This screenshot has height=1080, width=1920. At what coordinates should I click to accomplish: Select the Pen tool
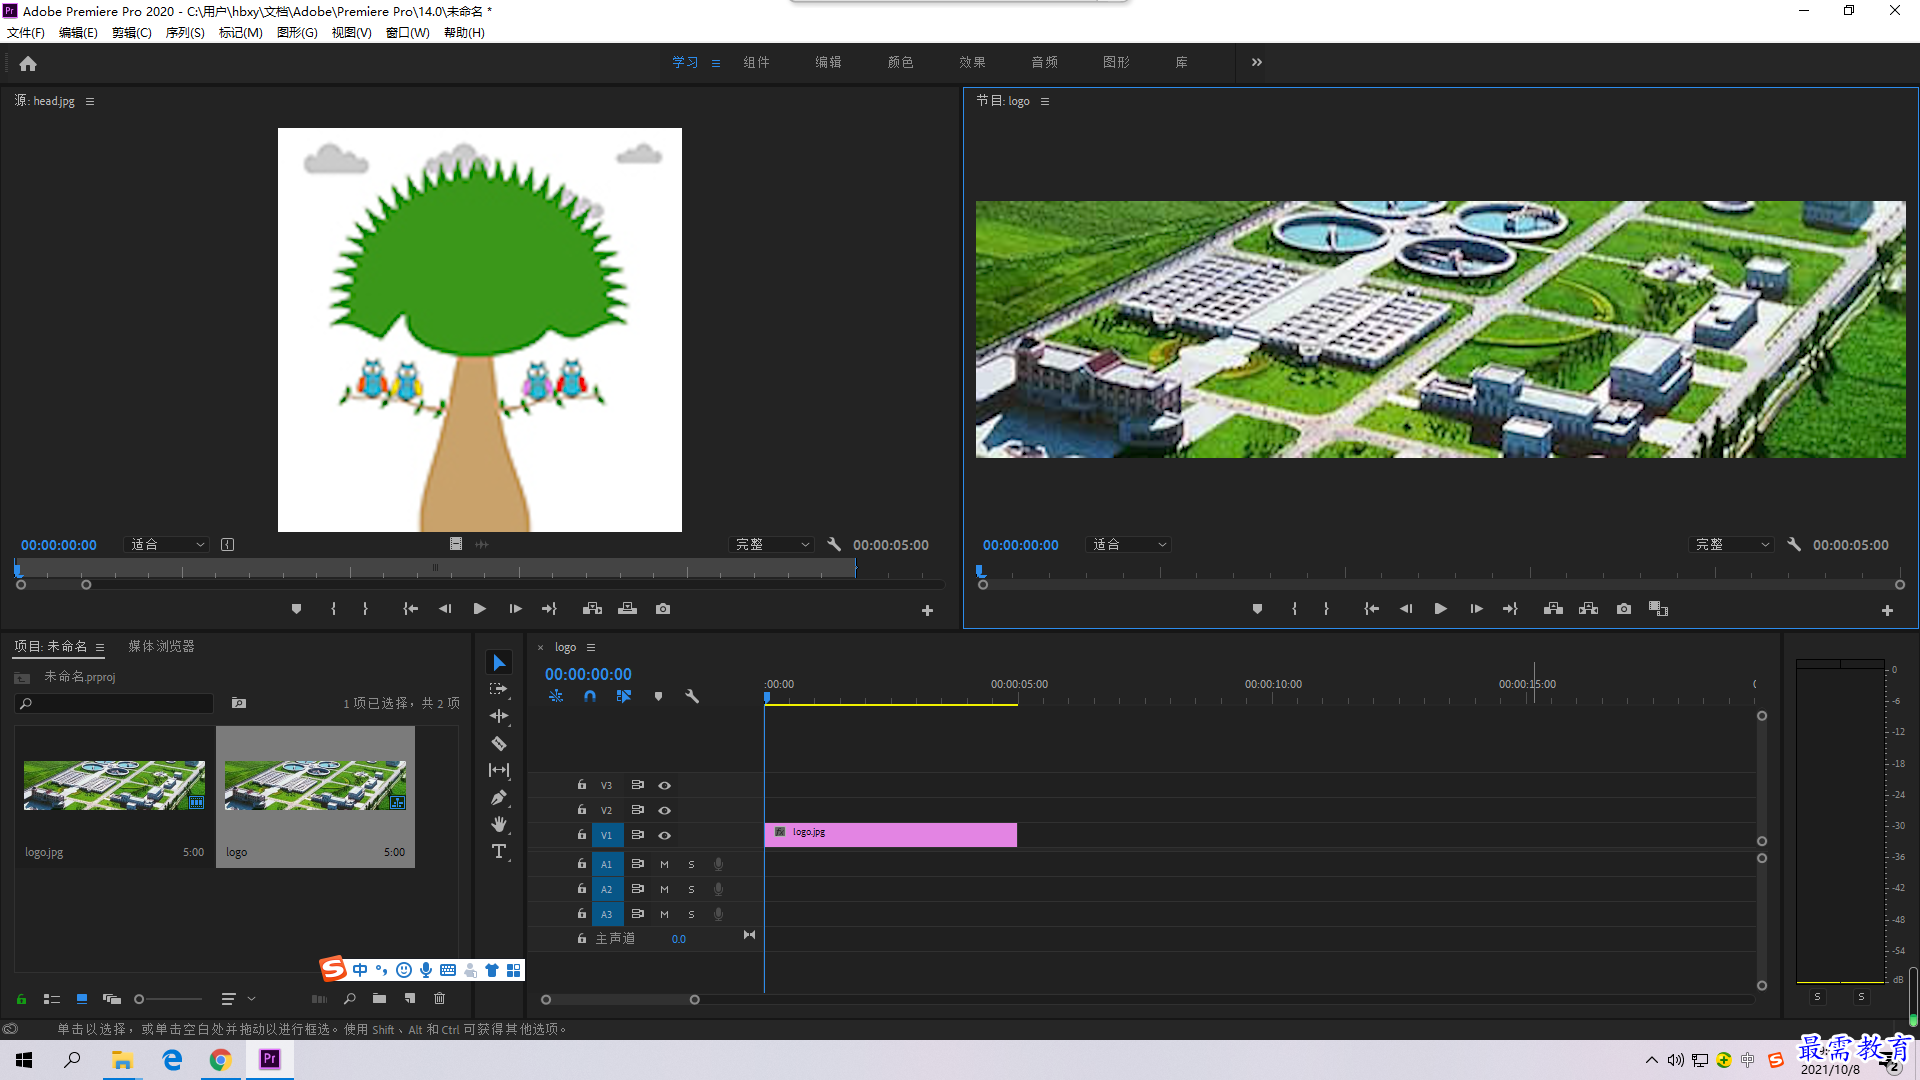(x=499, y=797)
